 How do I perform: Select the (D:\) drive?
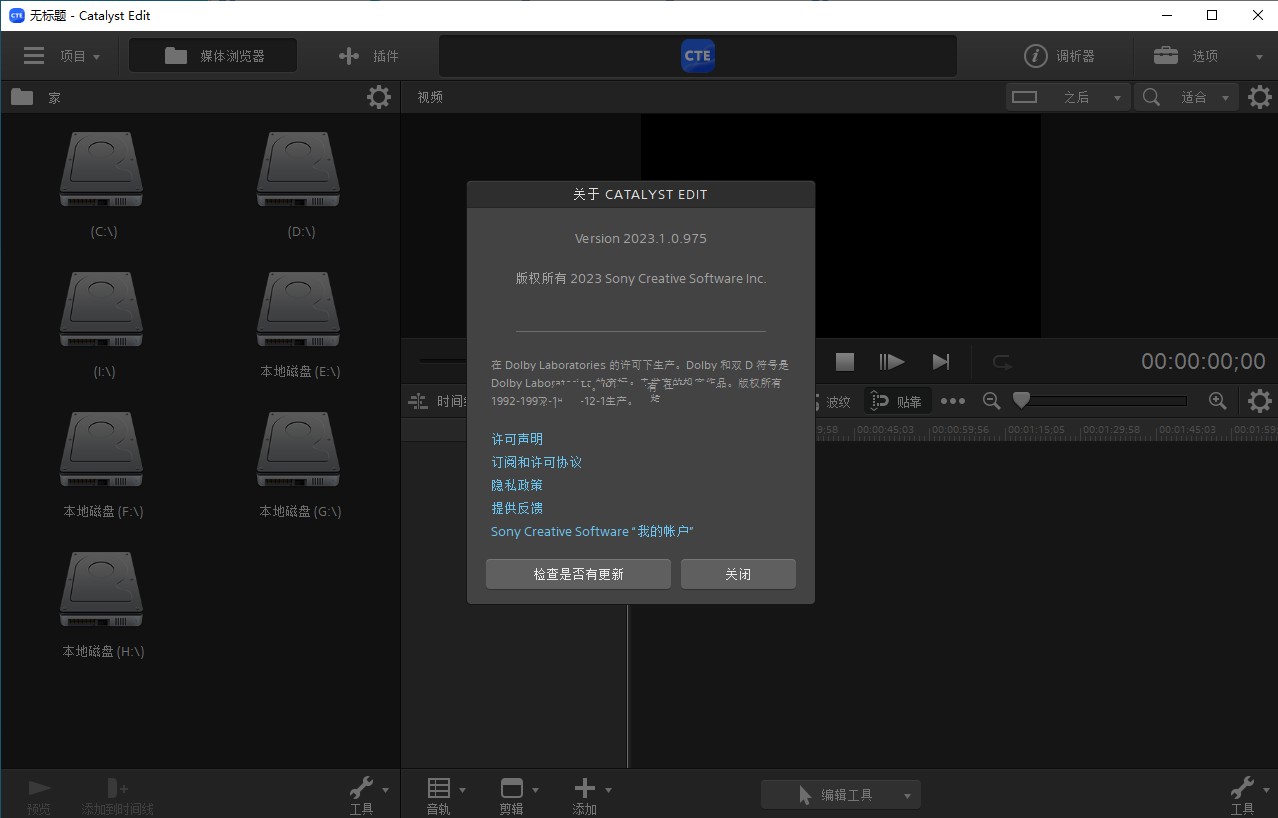[299, 185]
